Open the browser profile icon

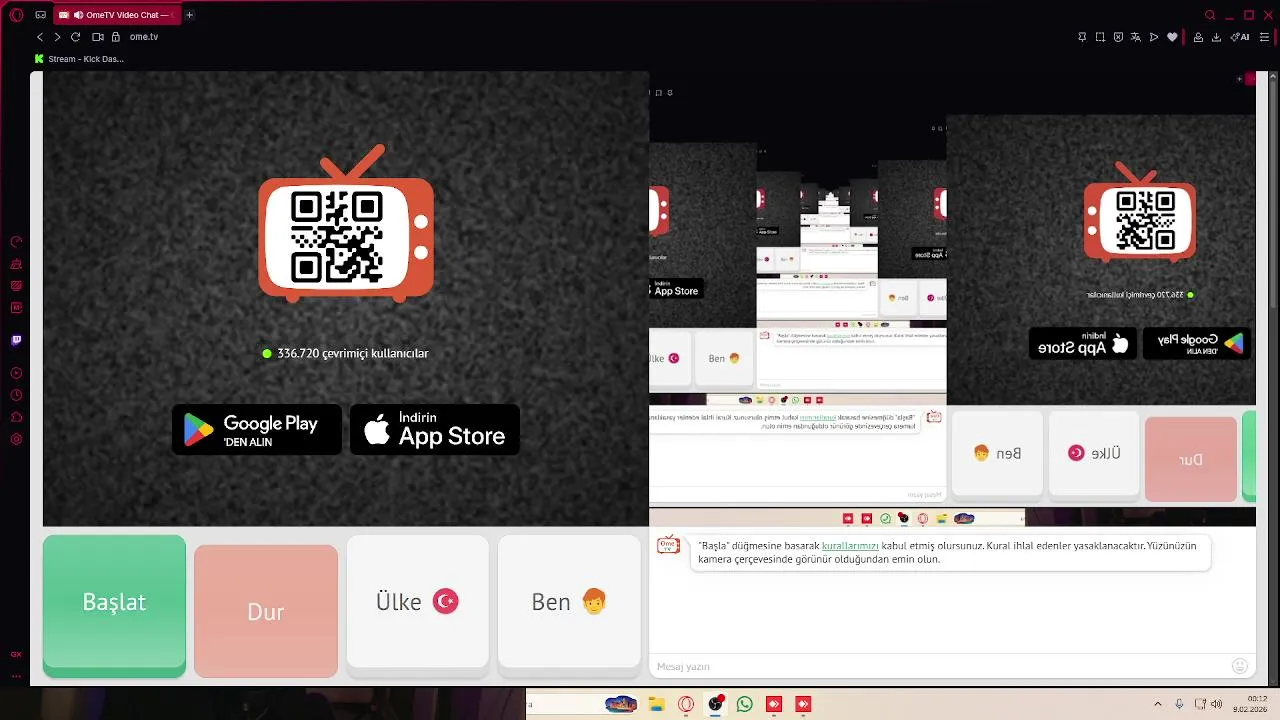(x=1198, y=37)
